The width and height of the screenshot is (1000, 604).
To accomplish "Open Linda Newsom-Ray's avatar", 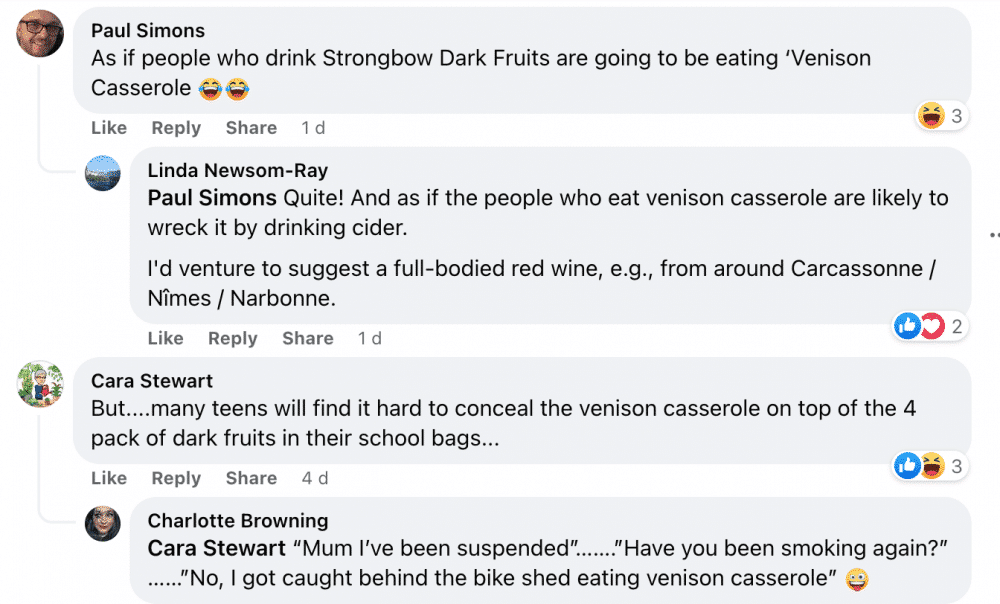I will tap(103, 173).
